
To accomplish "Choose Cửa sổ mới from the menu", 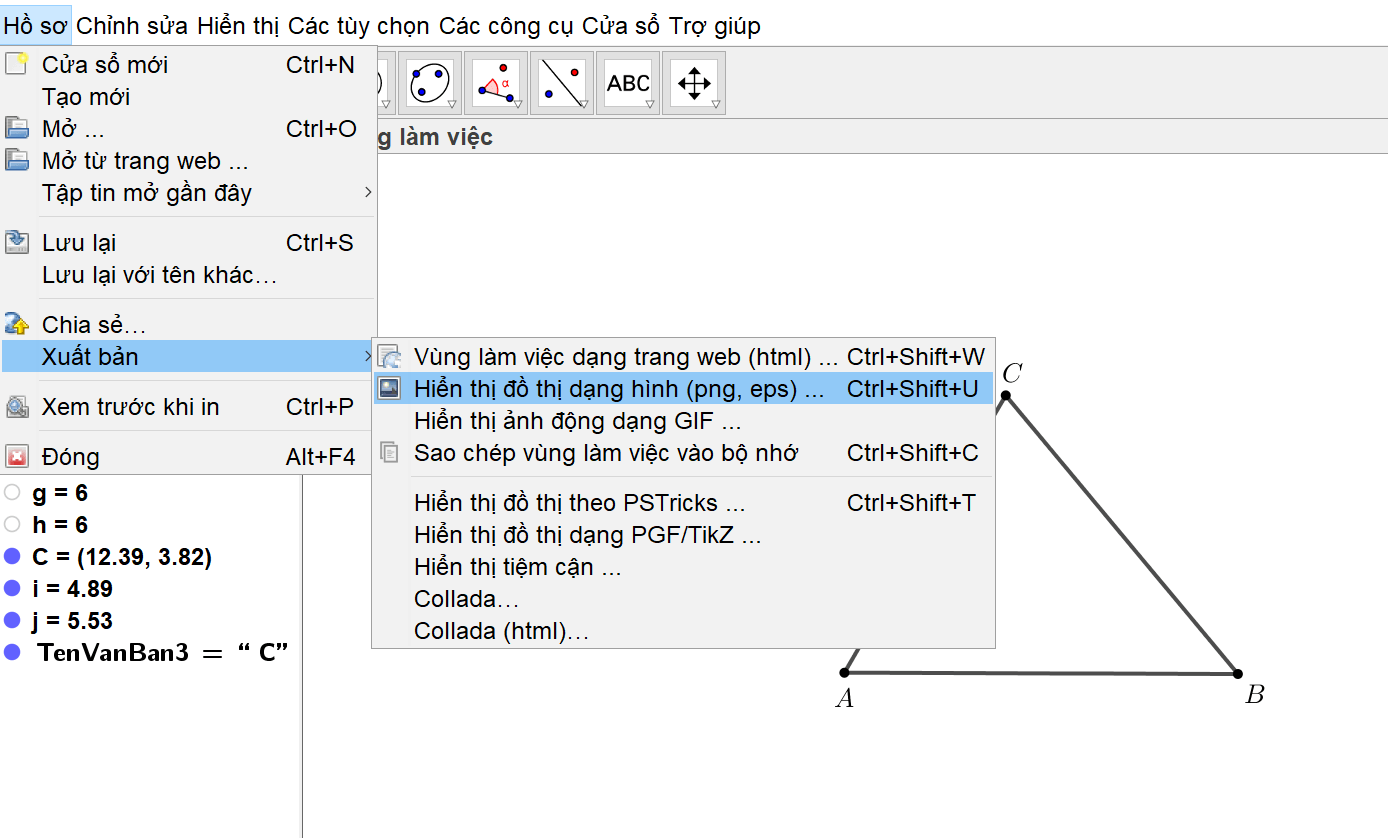I will point(189,65).
